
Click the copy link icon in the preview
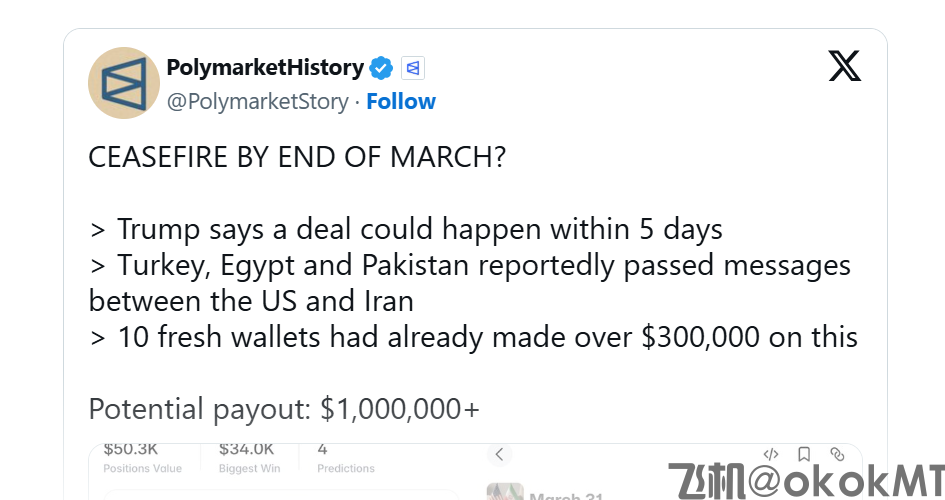point(837,454)
